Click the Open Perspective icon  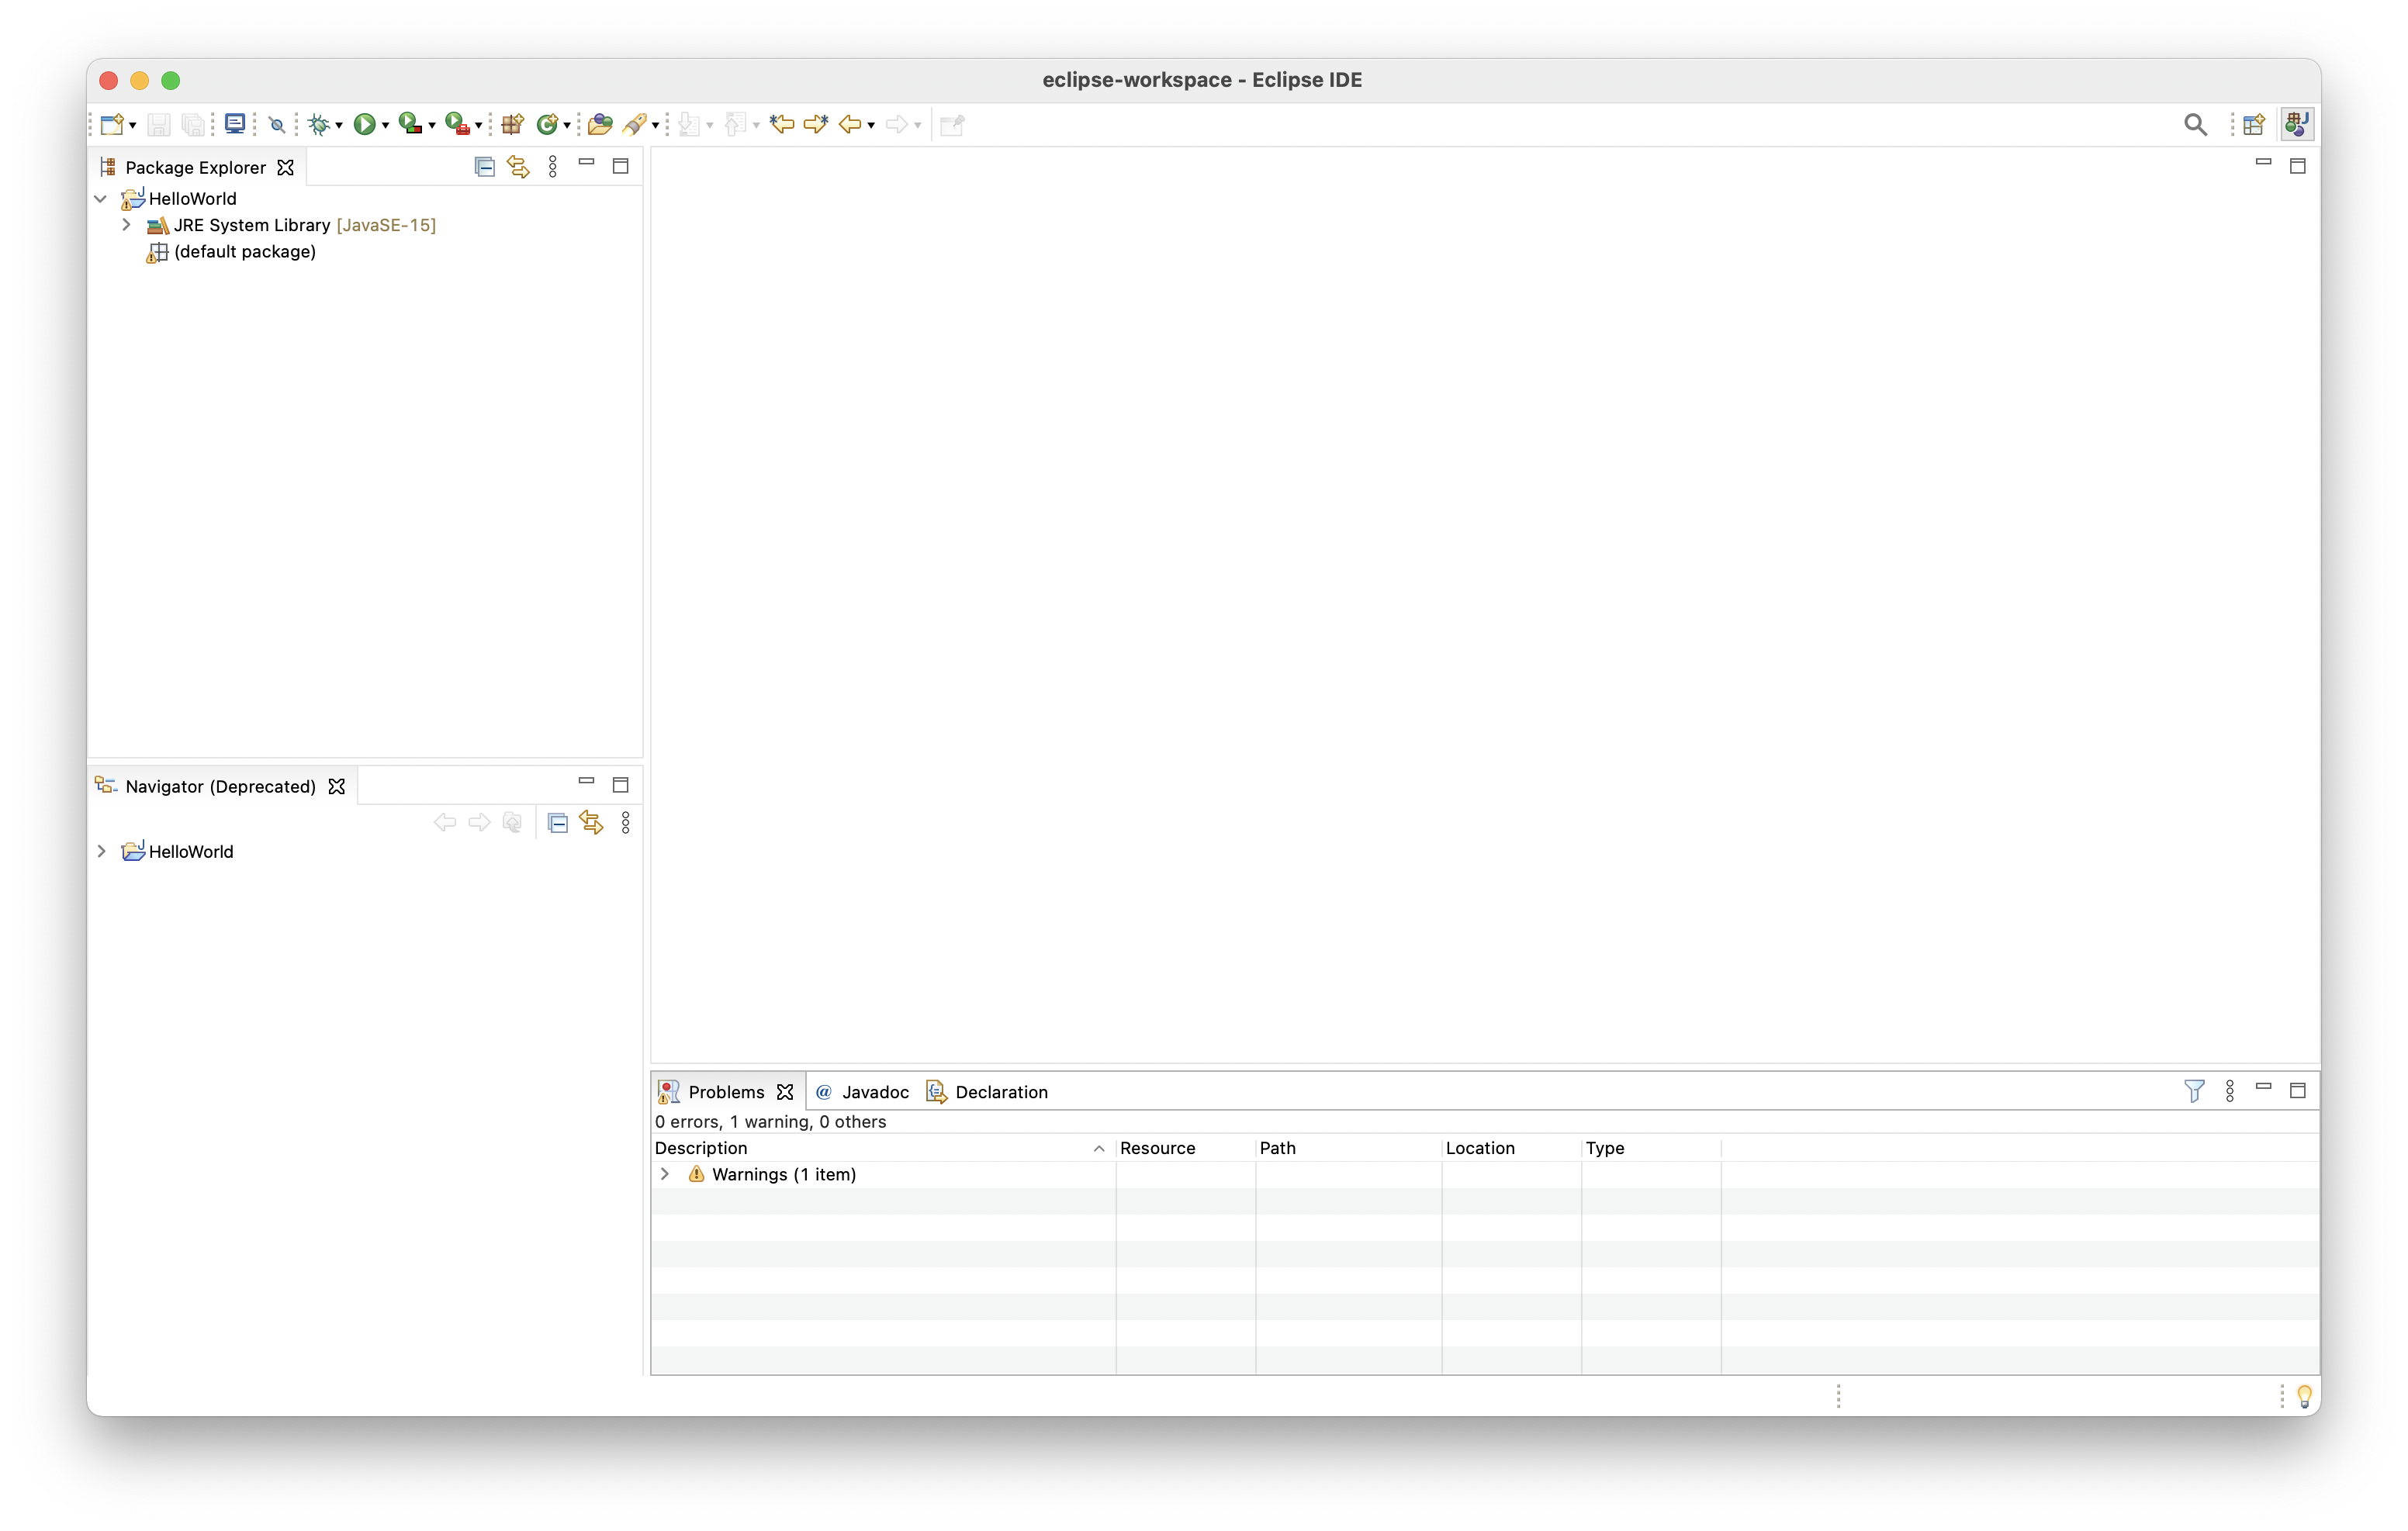[x=2254, y=125]
